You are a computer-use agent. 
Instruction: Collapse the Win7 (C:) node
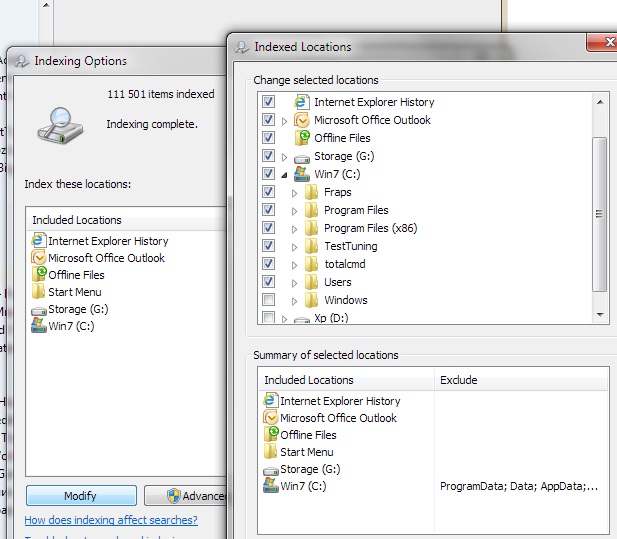(284, 175)
